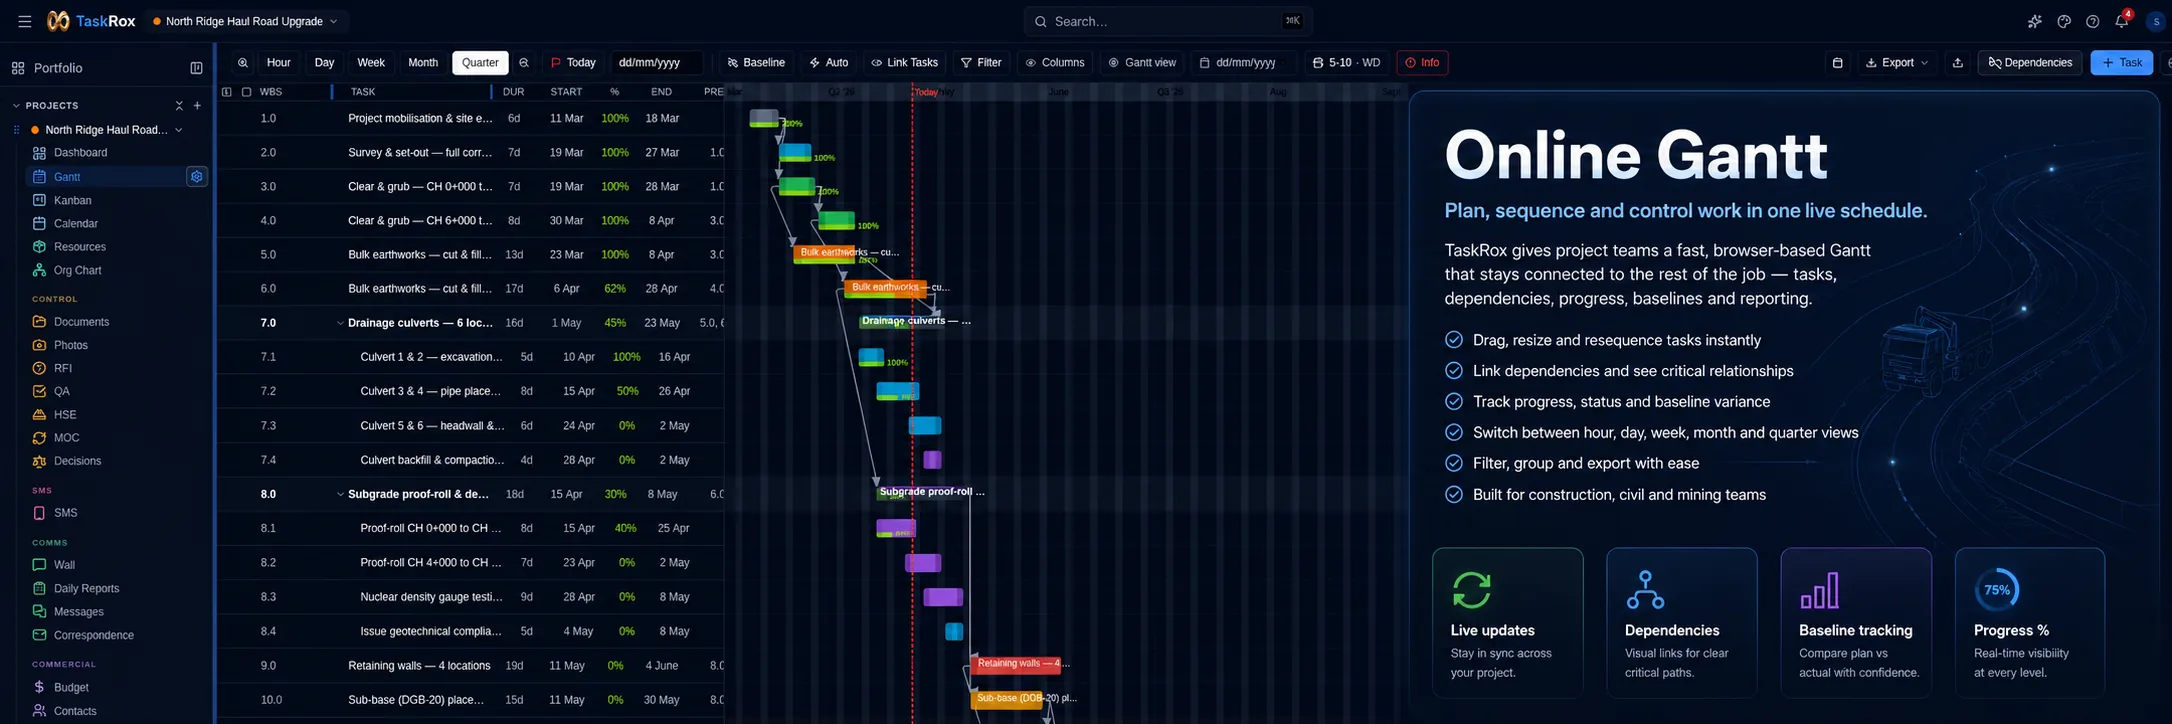
Task: Click the calendar icon left of Export
Action: (x=1837, y=63)
